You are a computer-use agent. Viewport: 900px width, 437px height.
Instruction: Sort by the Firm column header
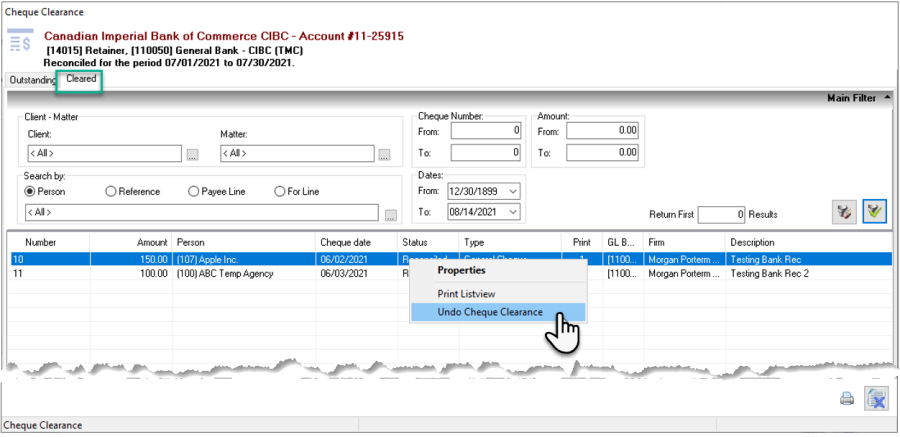[684, 242]
